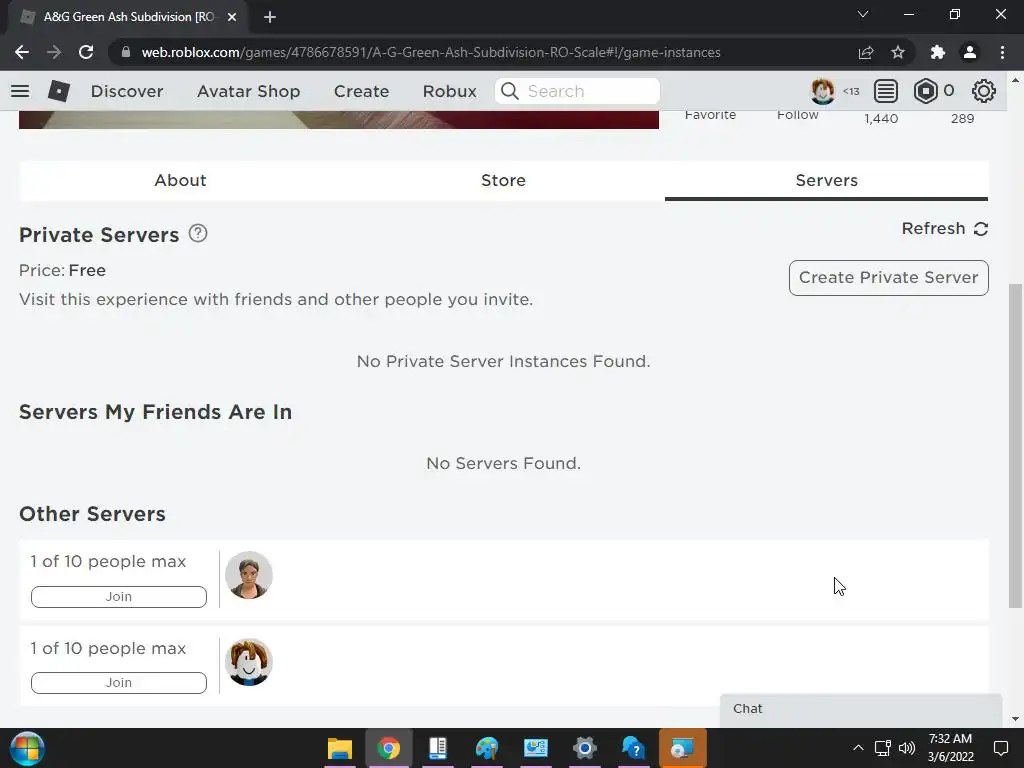Open File Explorer from the taskbar
1024x768 pixels.
point(340,748)
